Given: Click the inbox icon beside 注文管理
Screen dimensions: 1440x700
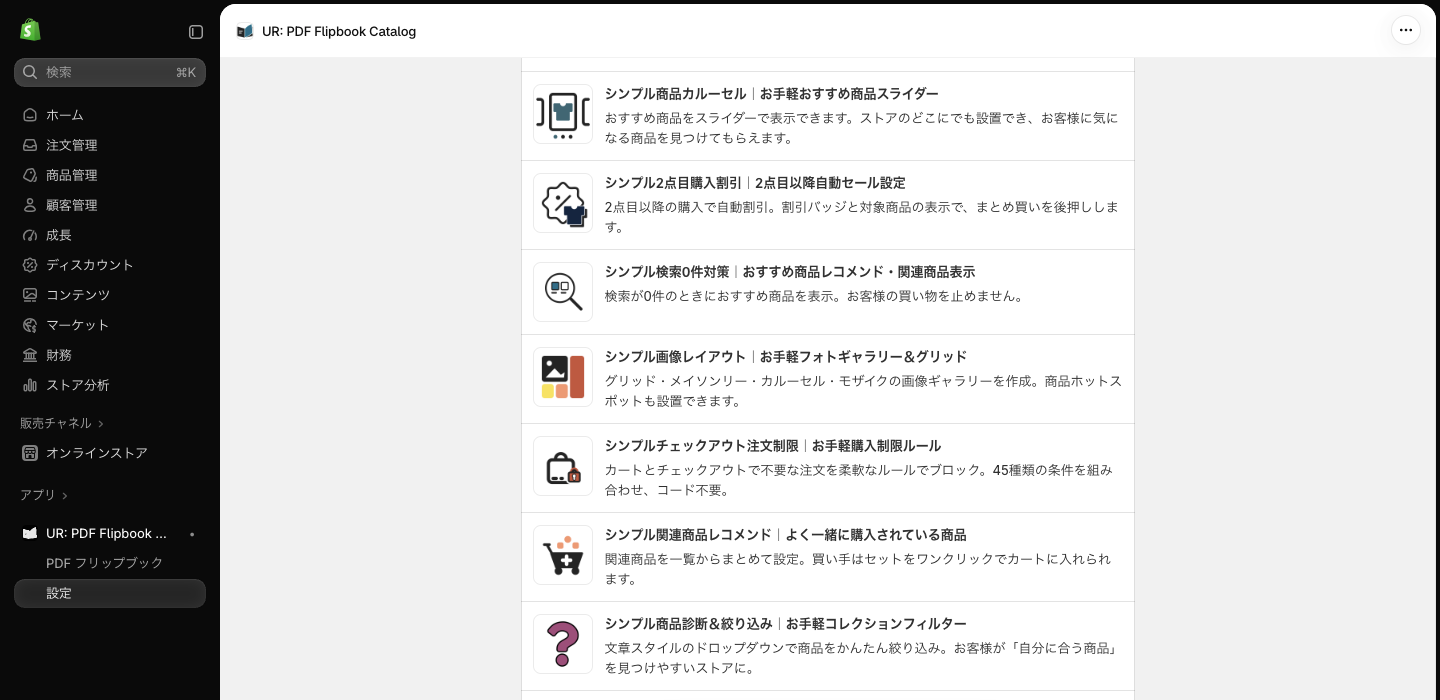Looking at the screenshot, I should [30, 145].
